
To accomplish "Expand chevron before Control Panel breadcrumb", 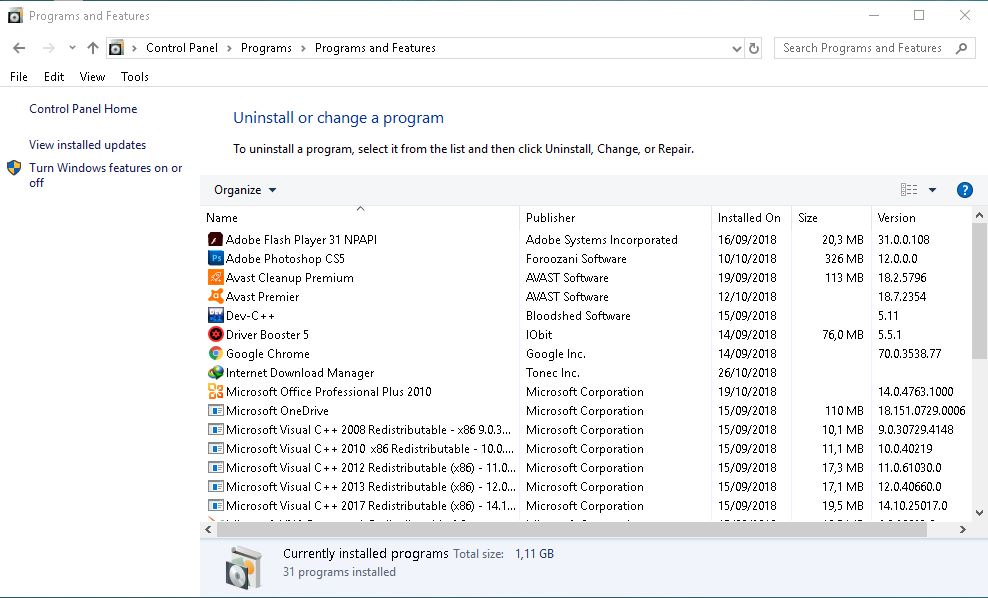I will pyautogui.click(x=134, y=48).
